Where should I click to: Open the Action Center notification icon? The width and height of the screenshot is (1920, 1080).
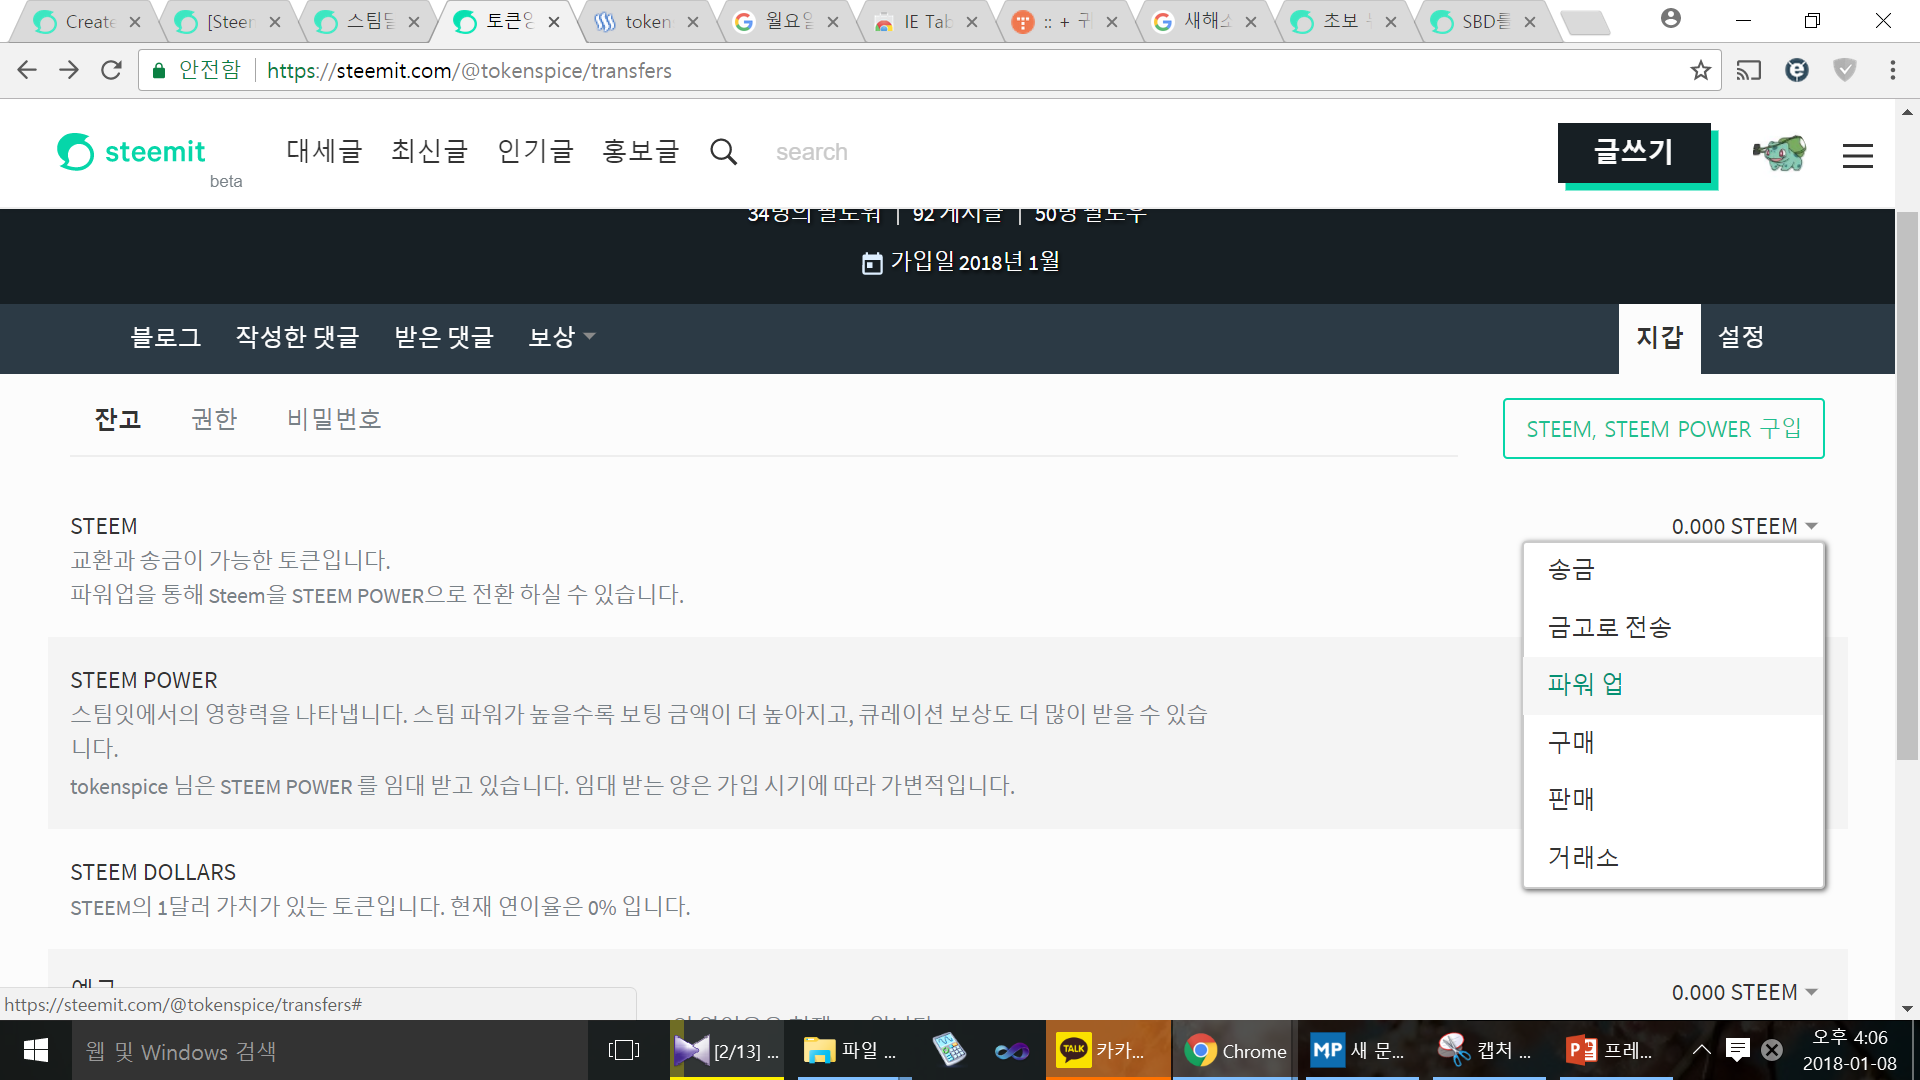point(1738,1050)
